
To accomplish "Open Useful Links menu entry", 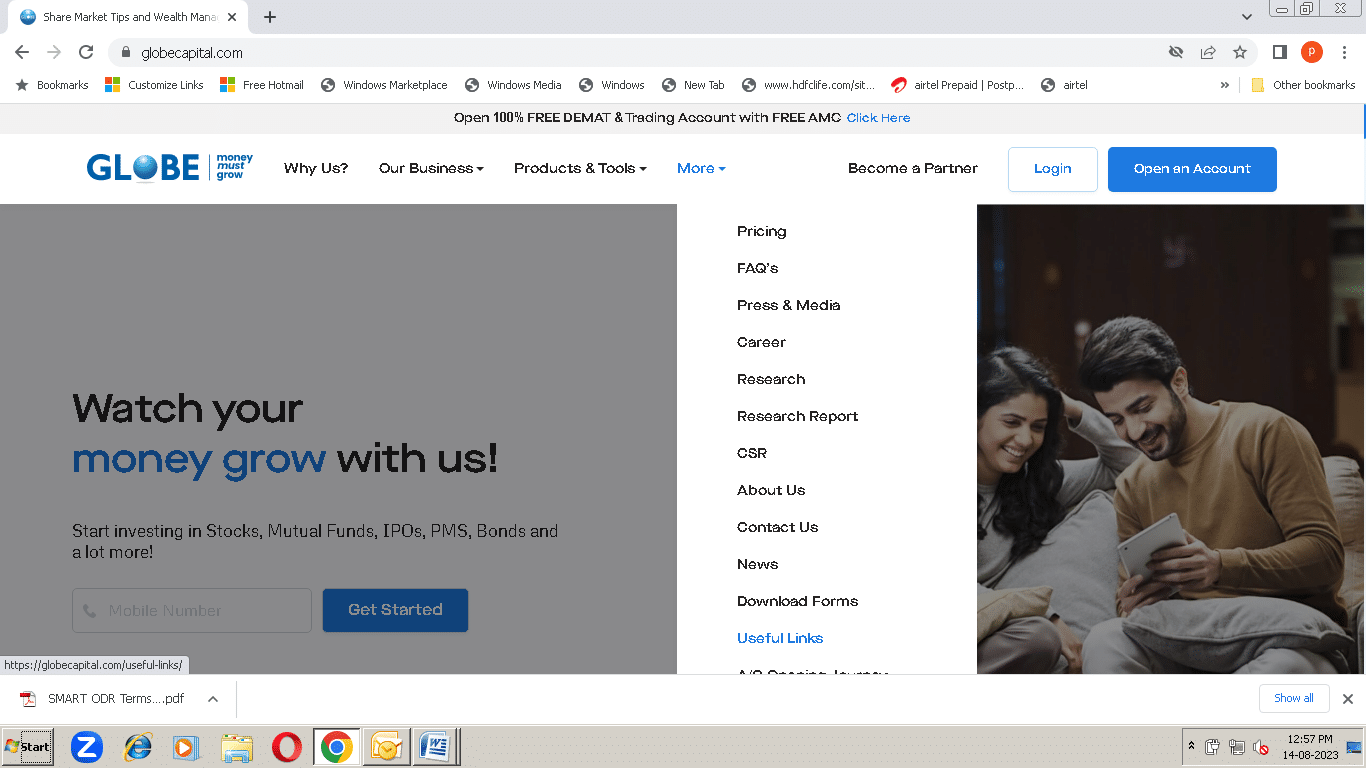I will coord(780,638).
